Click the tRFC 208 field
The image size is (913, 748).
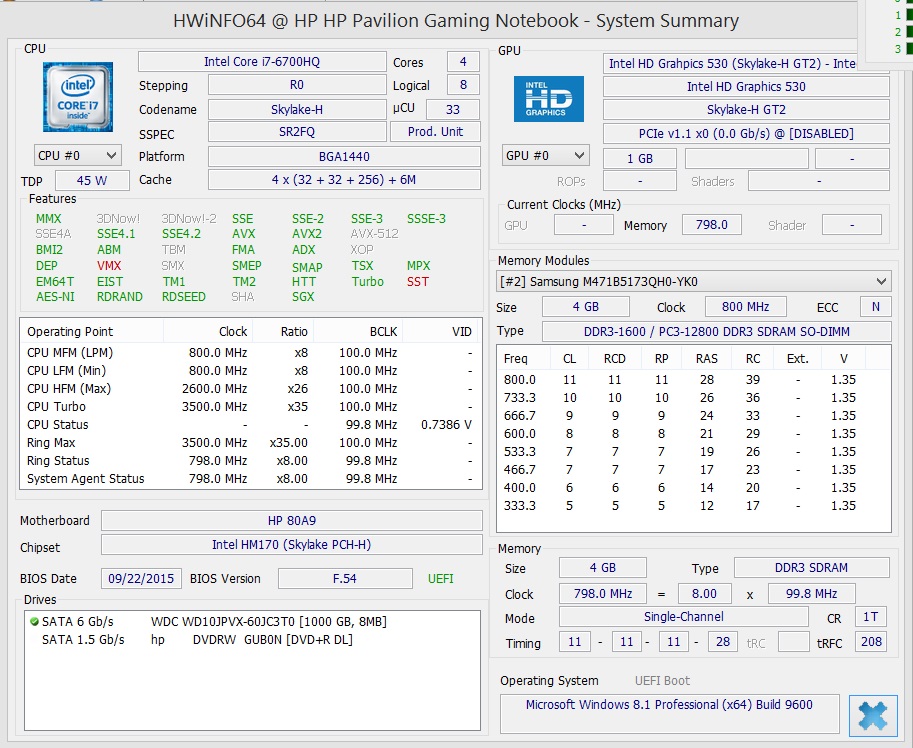click(x=871, y=642)
